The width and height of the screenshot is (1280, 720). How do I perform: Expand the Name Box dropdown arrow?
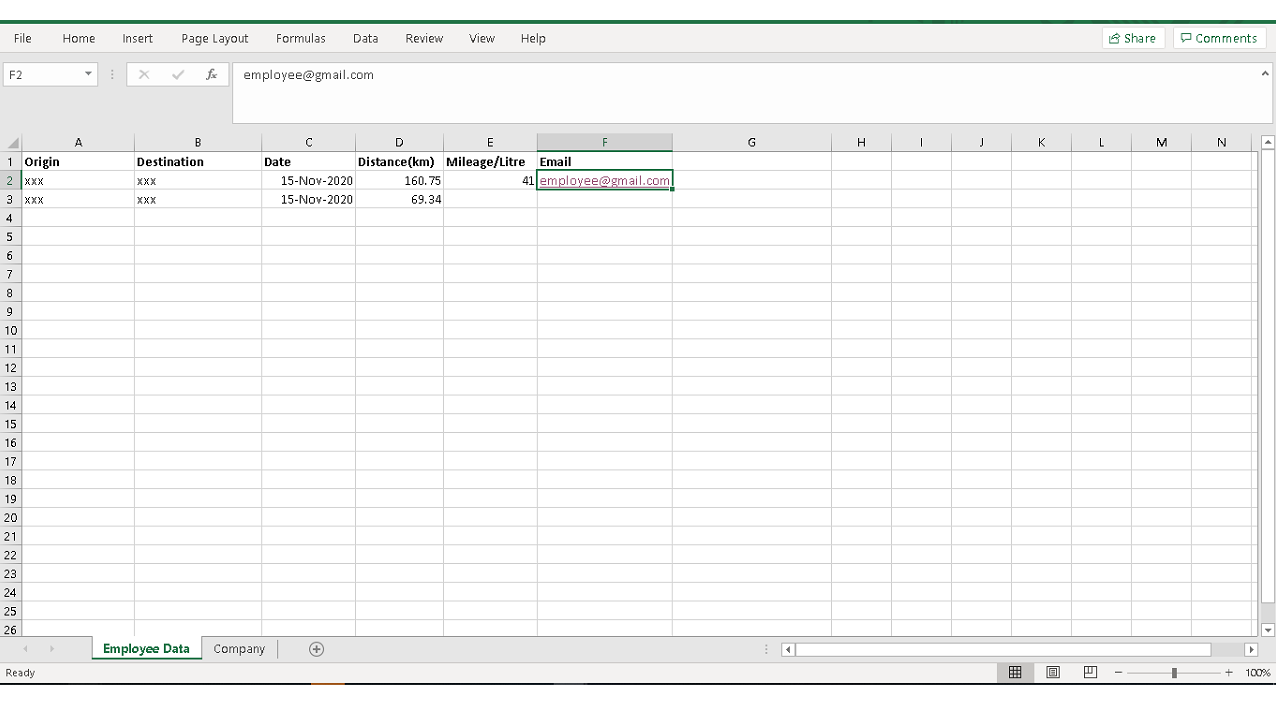[x=88, y=74]
